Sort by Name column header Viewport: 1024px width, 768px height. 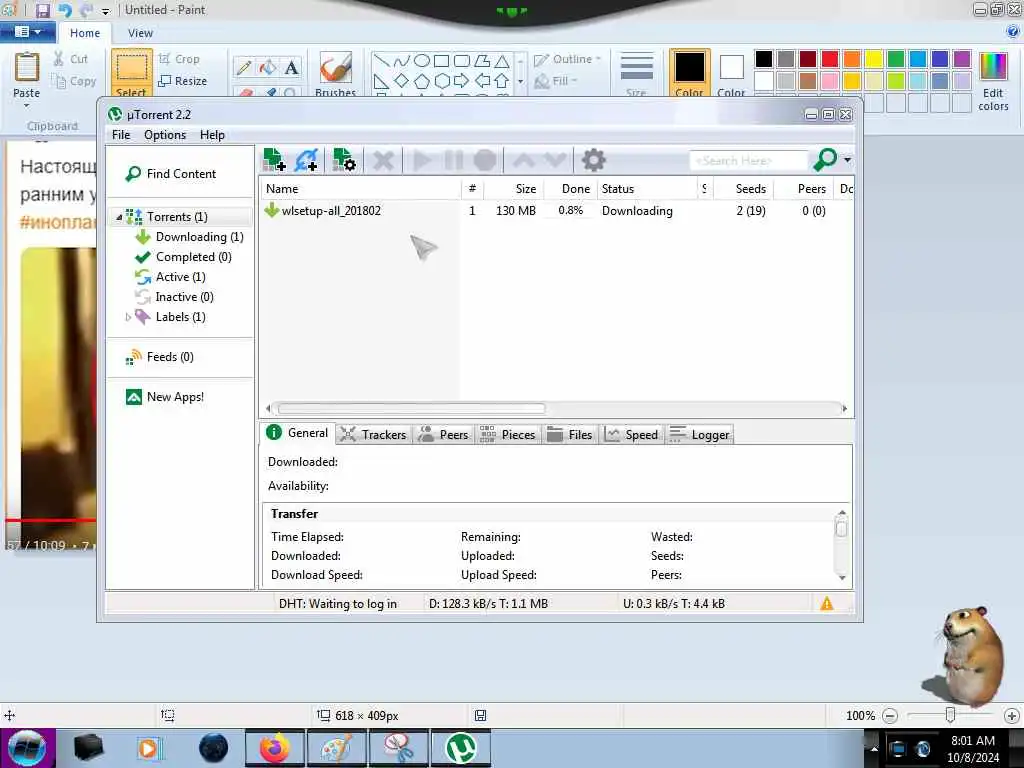[360, 189]
